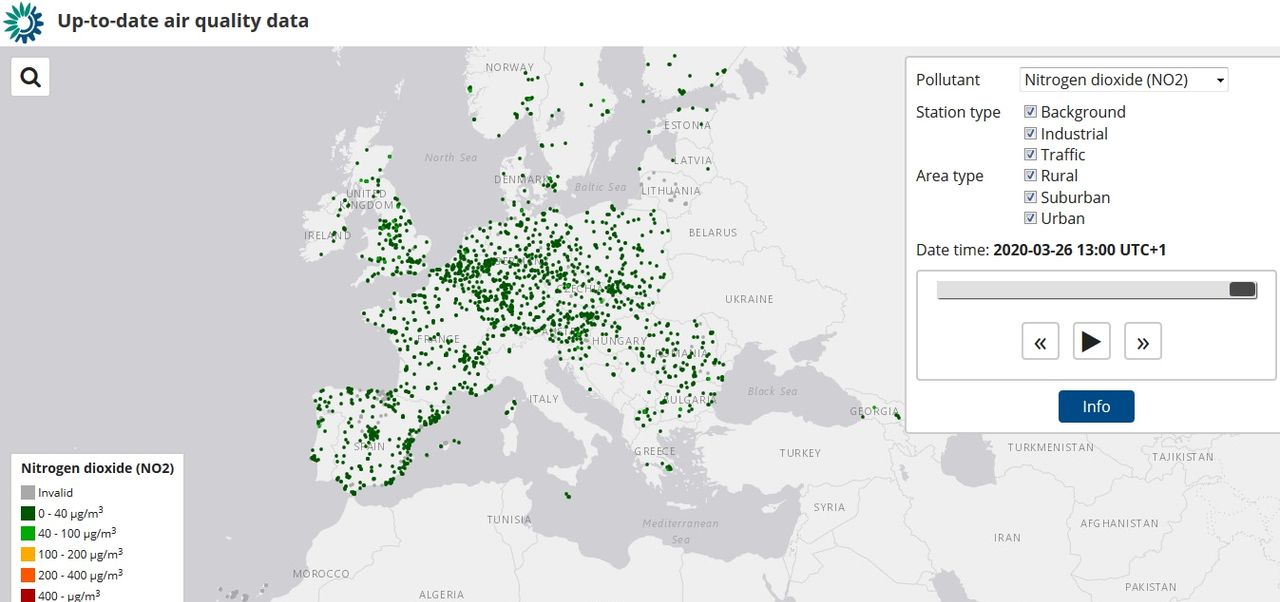Click the light green 40 - 100 legend swatch
This screenshot has height=602, width=1280.
tap(28, 533)
